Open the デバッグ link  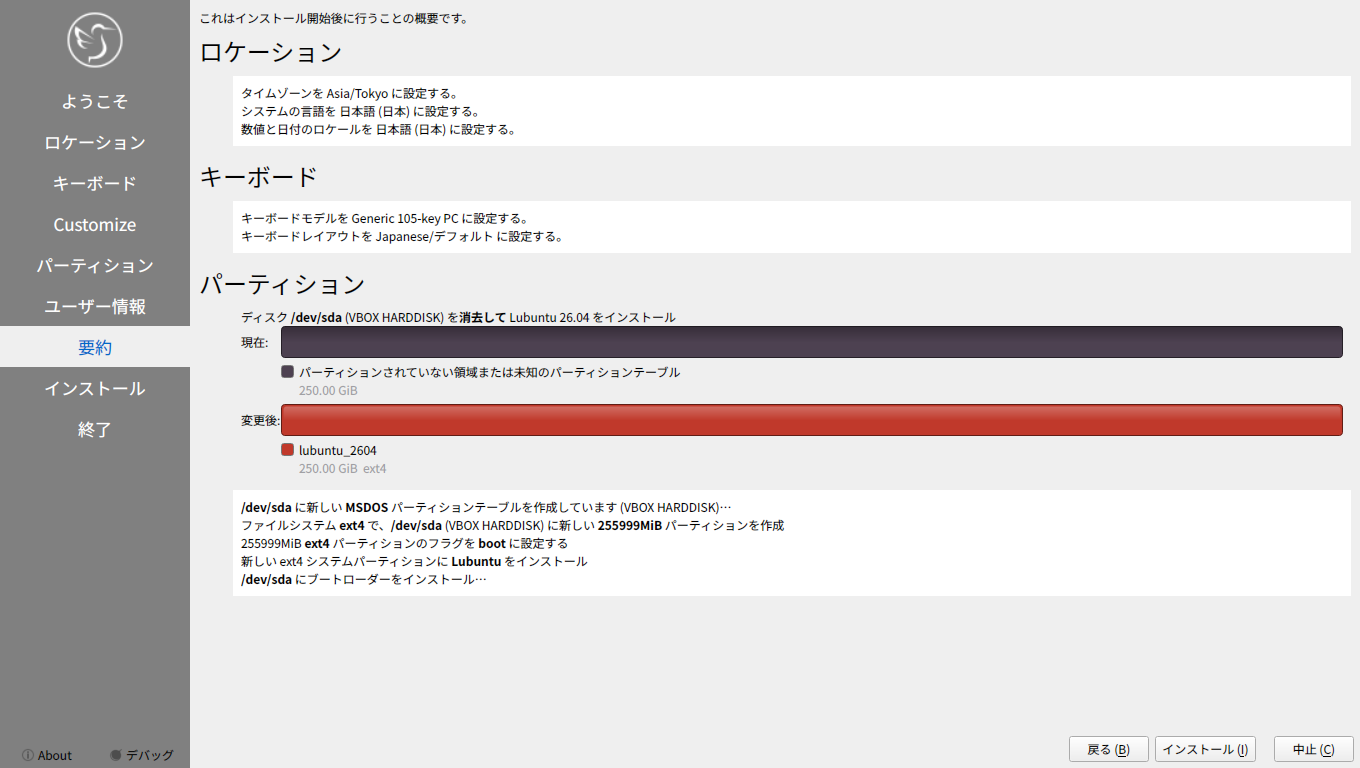pyautogui.click(x=141, y=755)
